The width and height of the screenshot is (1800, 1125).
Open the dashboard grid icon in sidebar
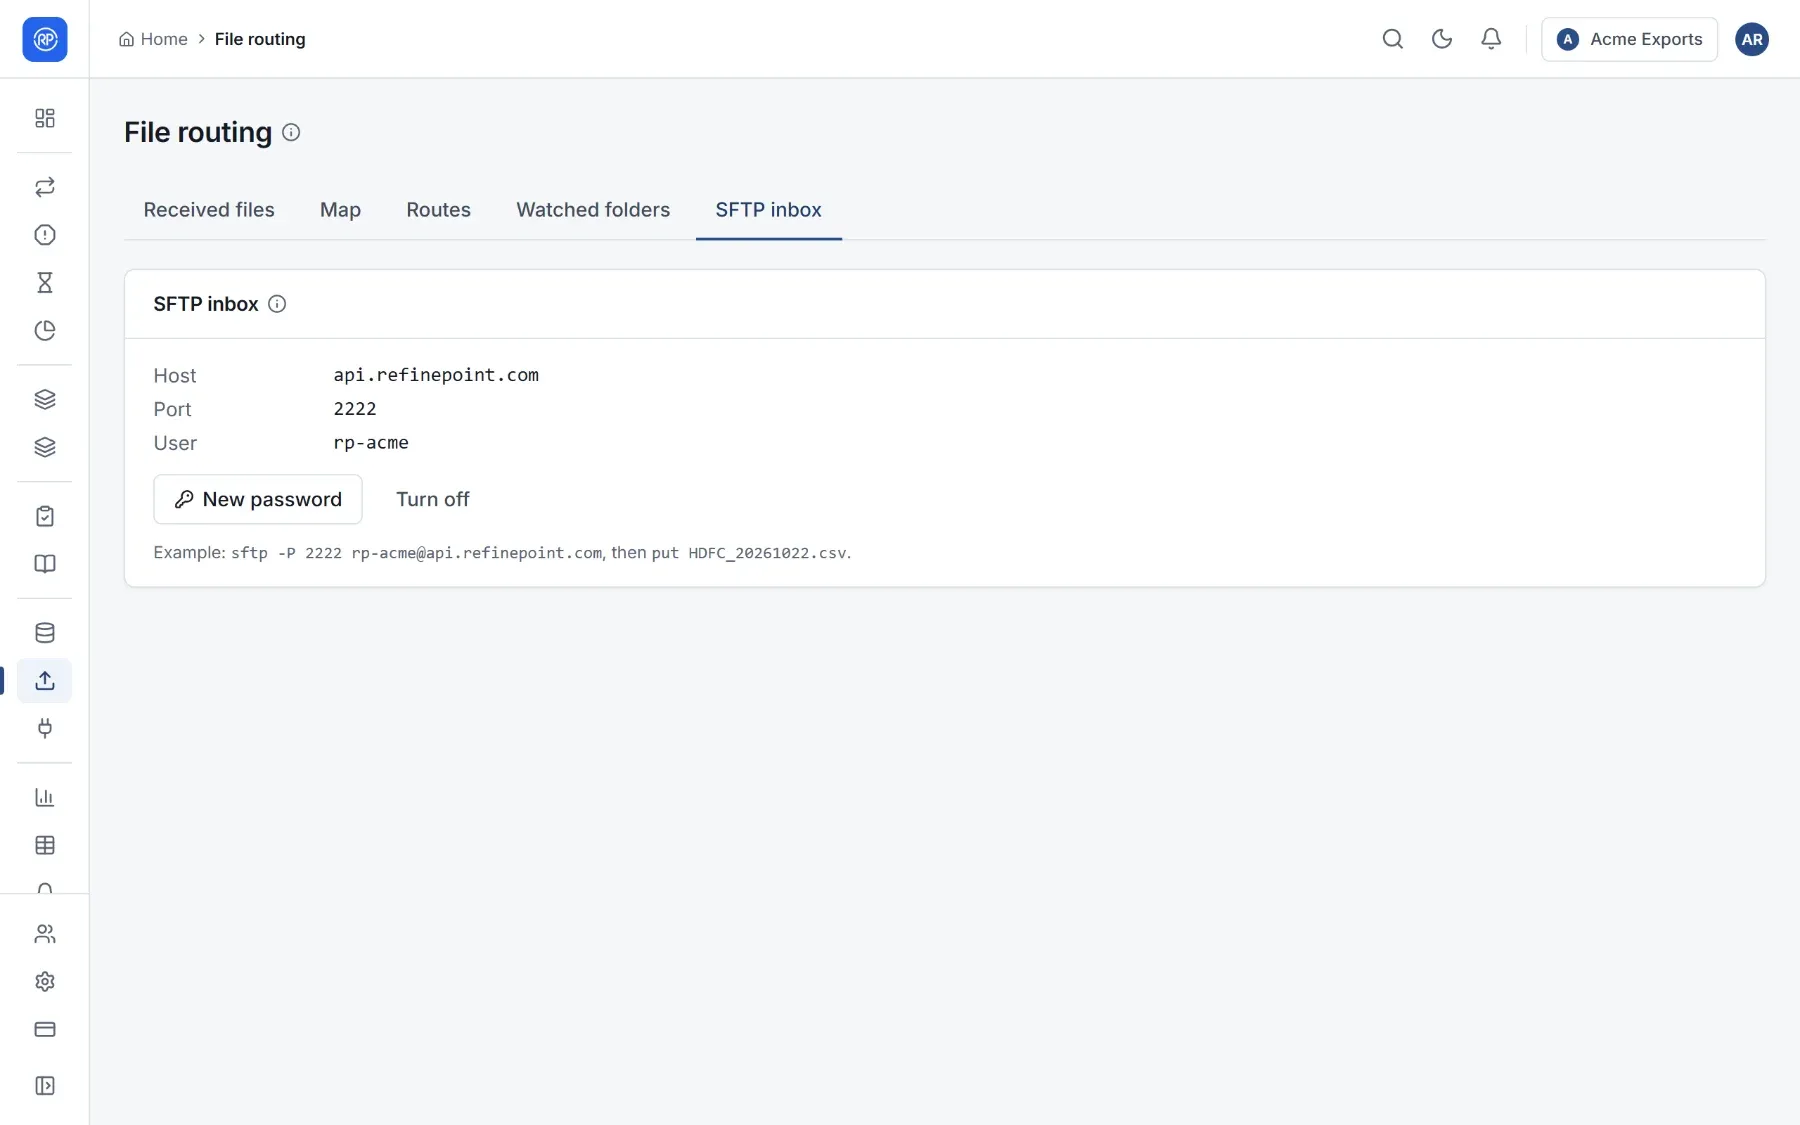45,118
